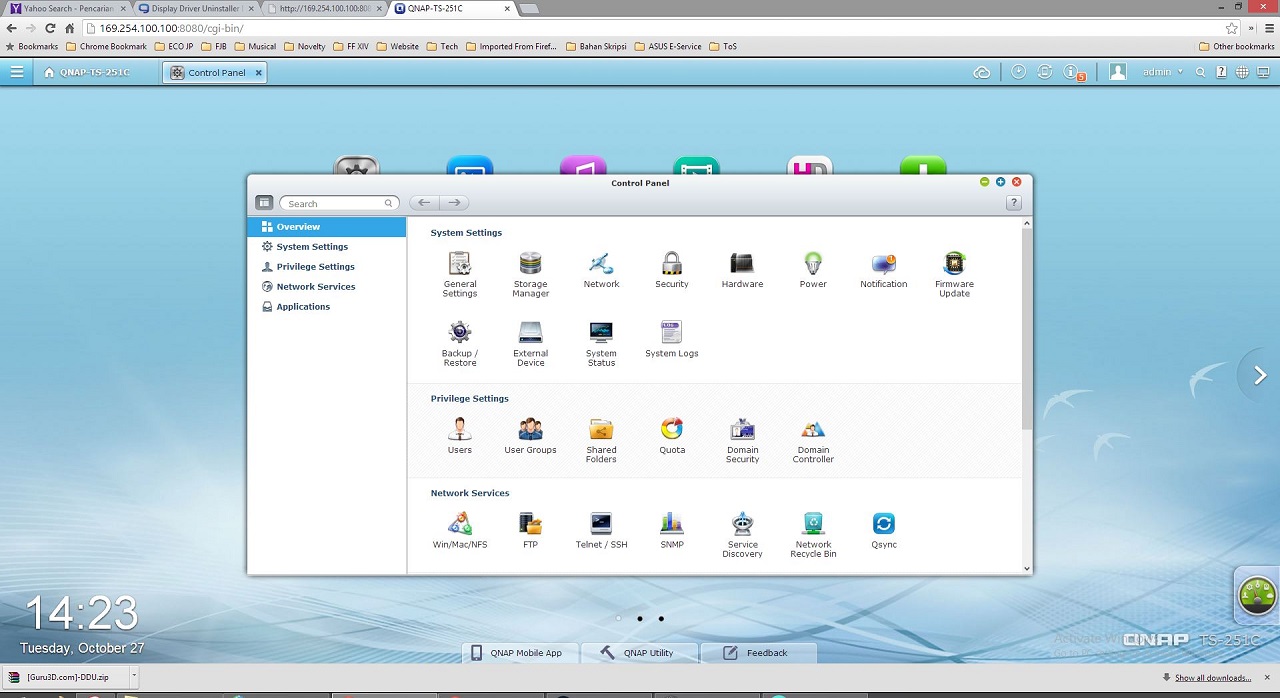The height and width of the screenshot is (698, 1280).
Task: Open the Qsync service icon
Action: click(883, 530)
